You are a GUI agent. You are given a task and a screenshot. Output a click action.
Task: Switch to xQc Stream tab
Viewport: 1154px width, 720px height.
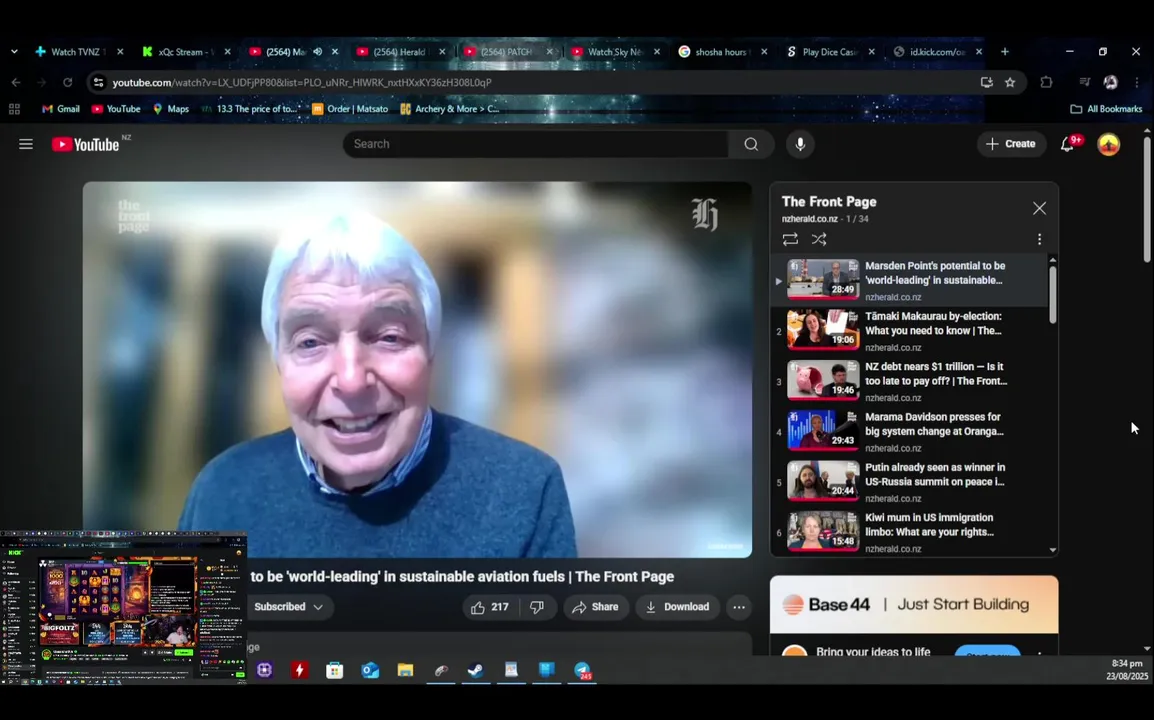pyautogui.click(x=186, y=52)
